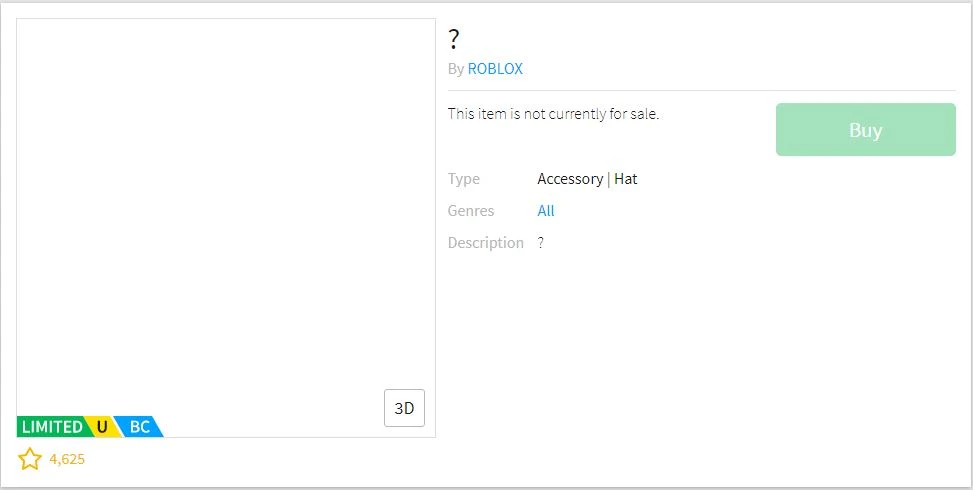The width and height of the screenshot is (973, 490).
Task: Select the Accessory type text
Action: point(570,179)
